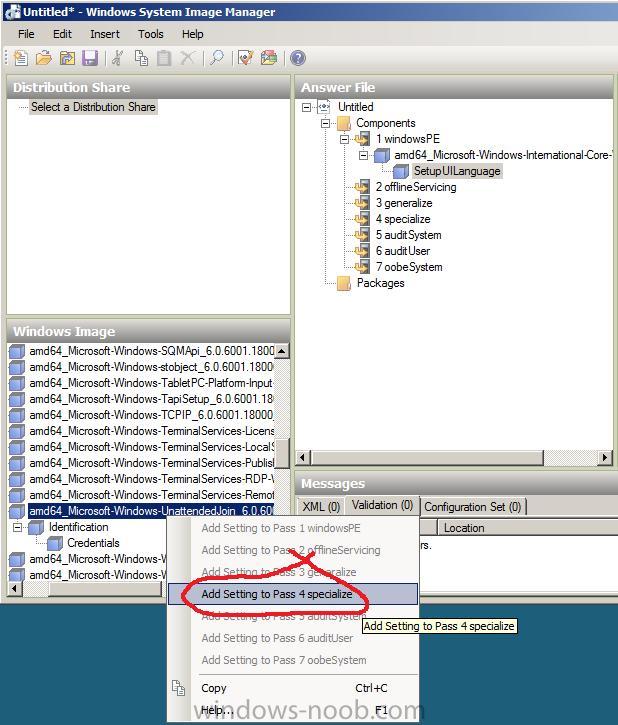
Task: Collapse the Identification node
Action: pos(18,527)
